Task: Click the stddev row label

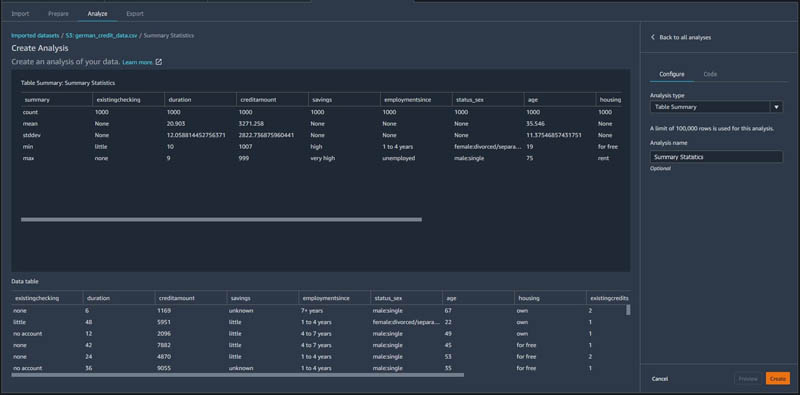Action: click(x=31, y=135)
